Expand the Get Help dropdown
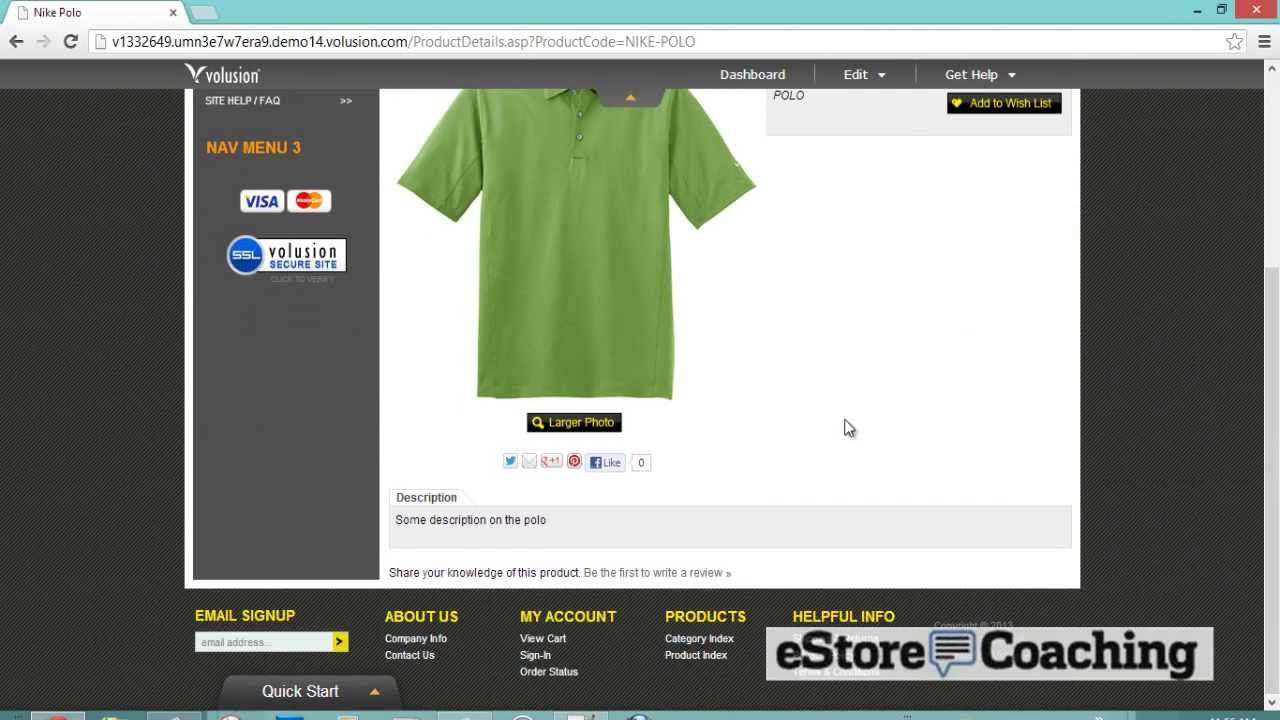Screen dimensions: 1280x720 click(x=980, y=74)
